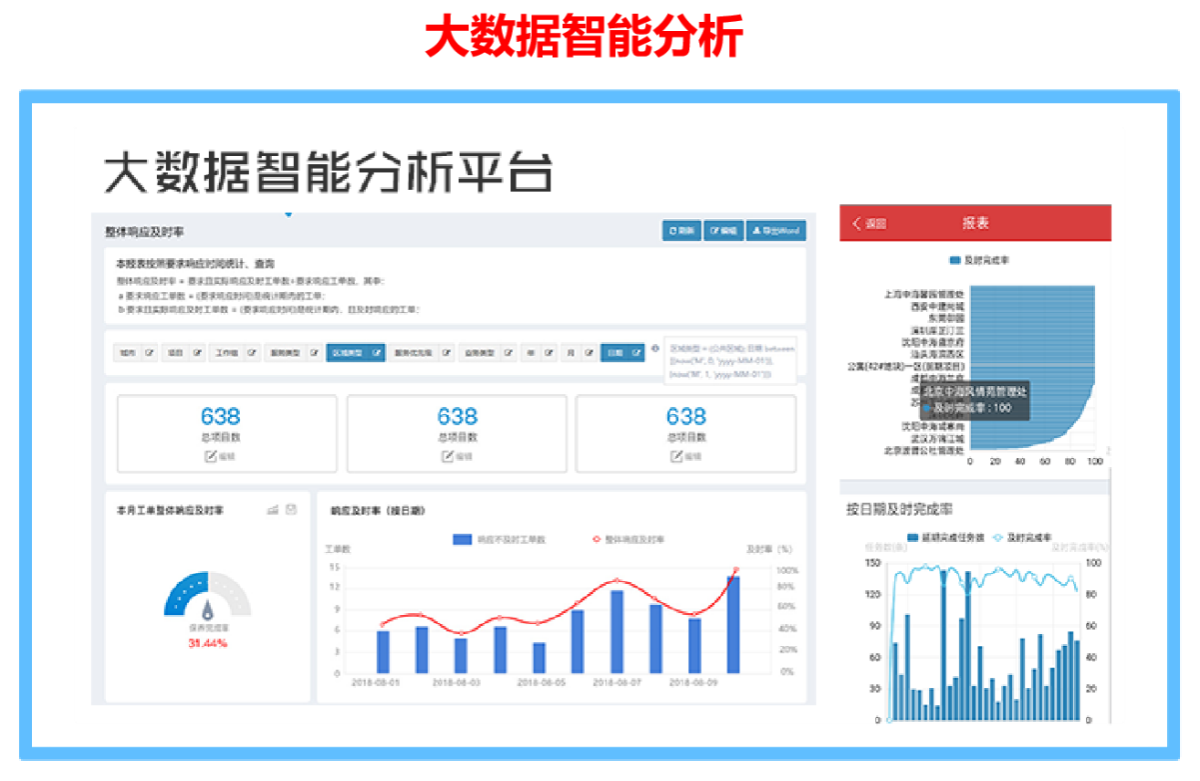Click the bar chart icon in gauge panel

pos(272,510)
